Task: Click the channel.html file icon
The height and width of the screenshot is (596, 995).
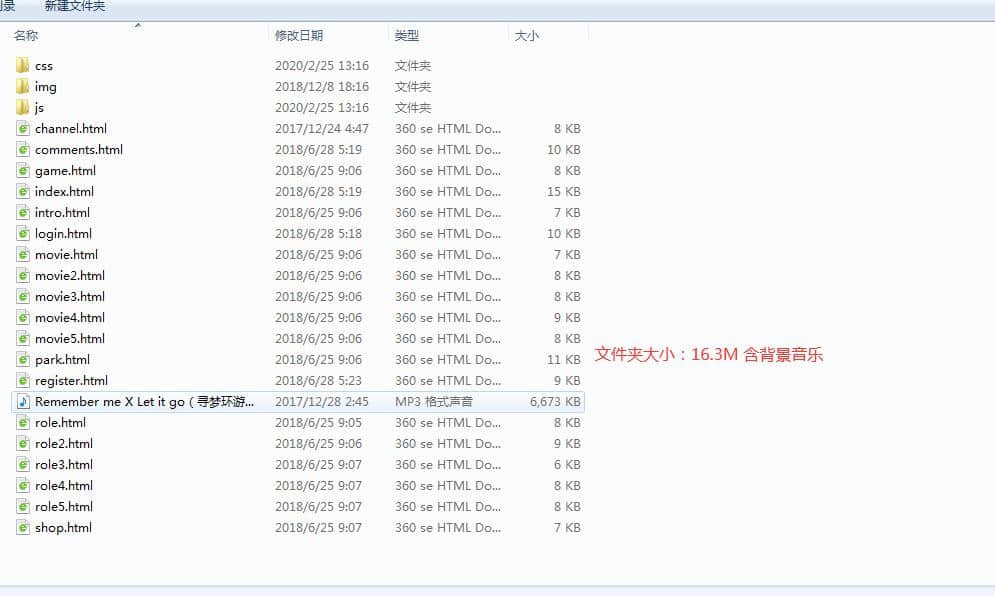Action: tap(23, 128)
